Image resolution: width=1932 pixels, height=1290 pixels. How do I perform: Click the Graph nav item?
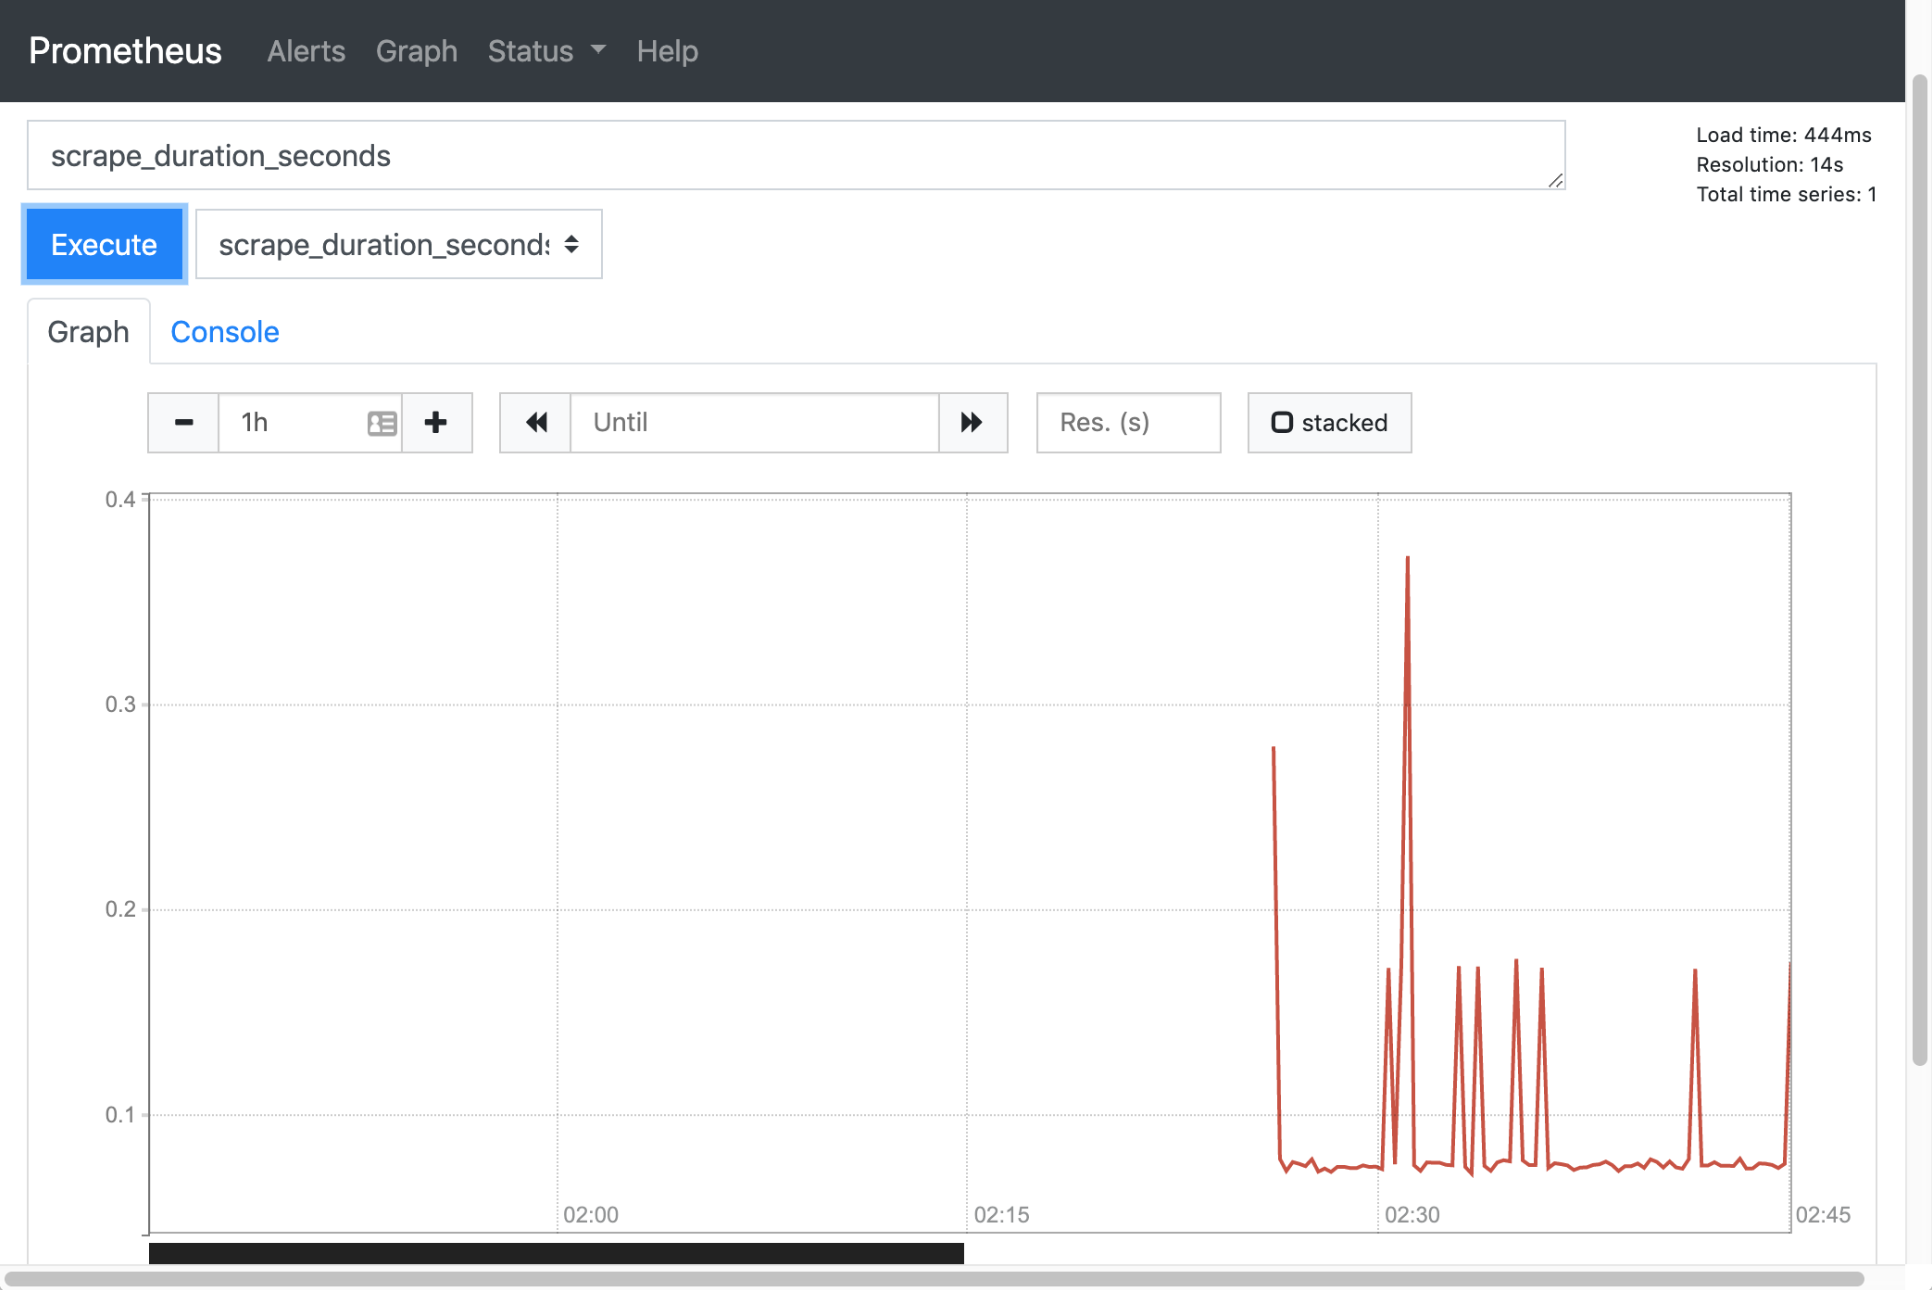coord(416,51)
